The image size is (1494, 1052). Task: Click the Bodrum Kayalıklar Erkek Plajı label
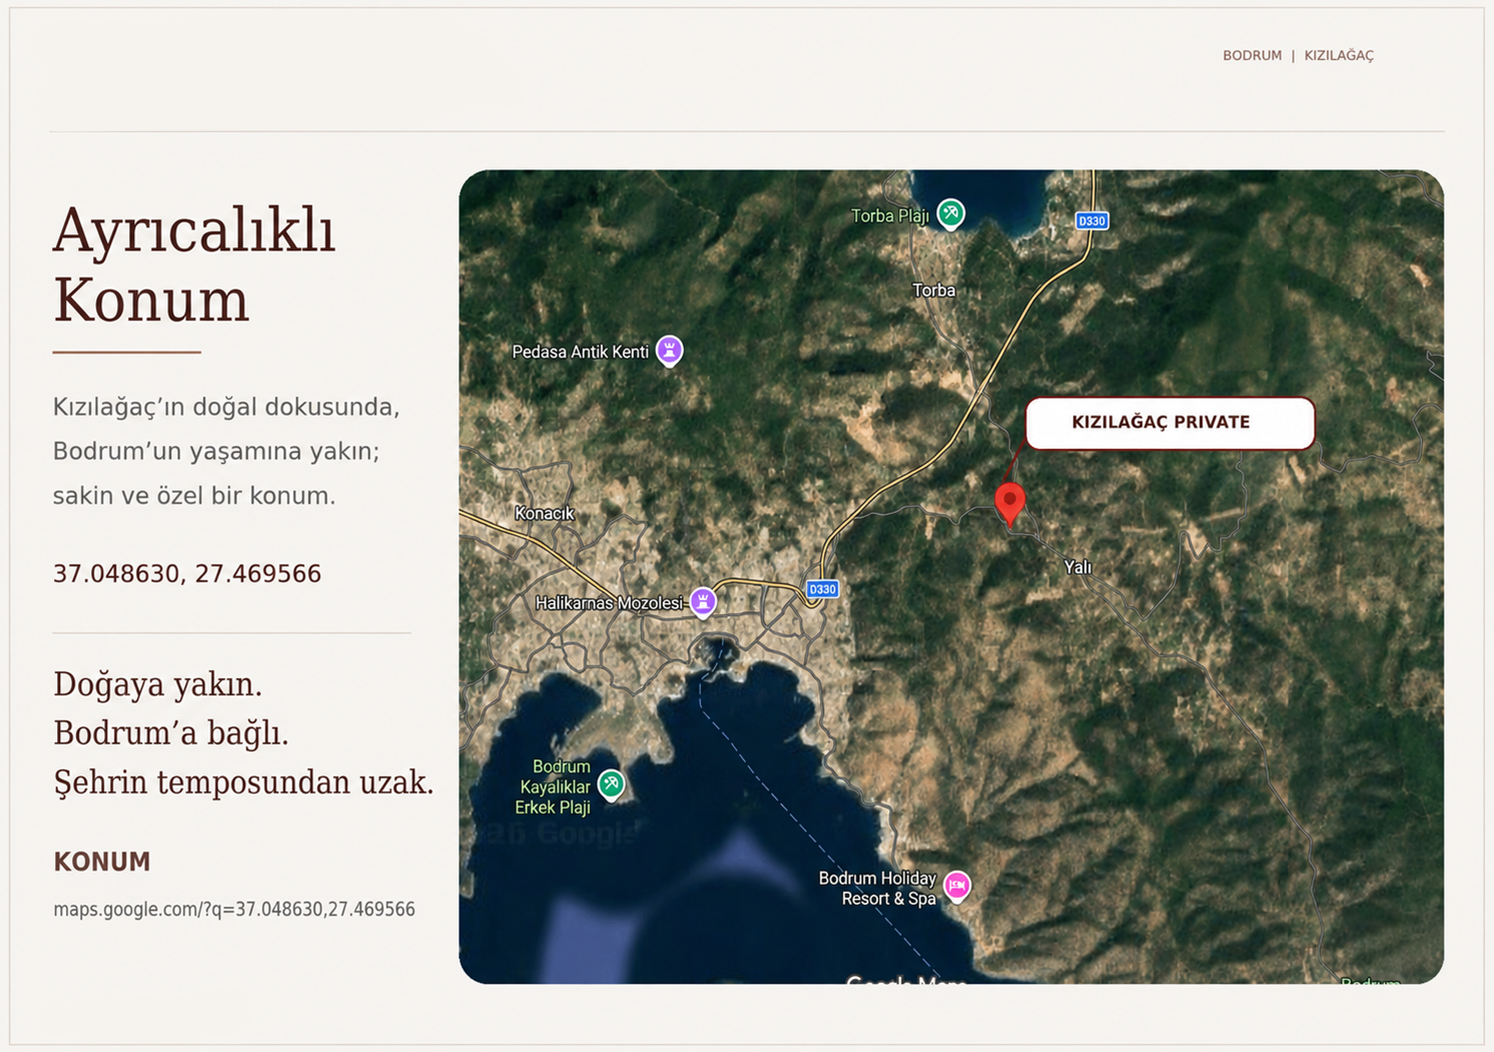(x=554, y=787)
